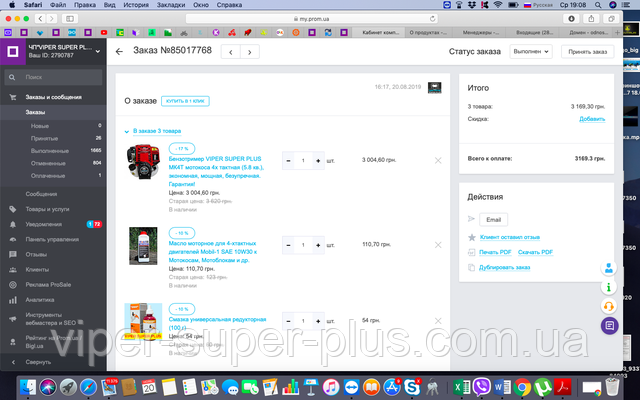This screenshot has width=640, height=400.
Task: Open the Выполнен order status dropdown
Action: [531, 51]
